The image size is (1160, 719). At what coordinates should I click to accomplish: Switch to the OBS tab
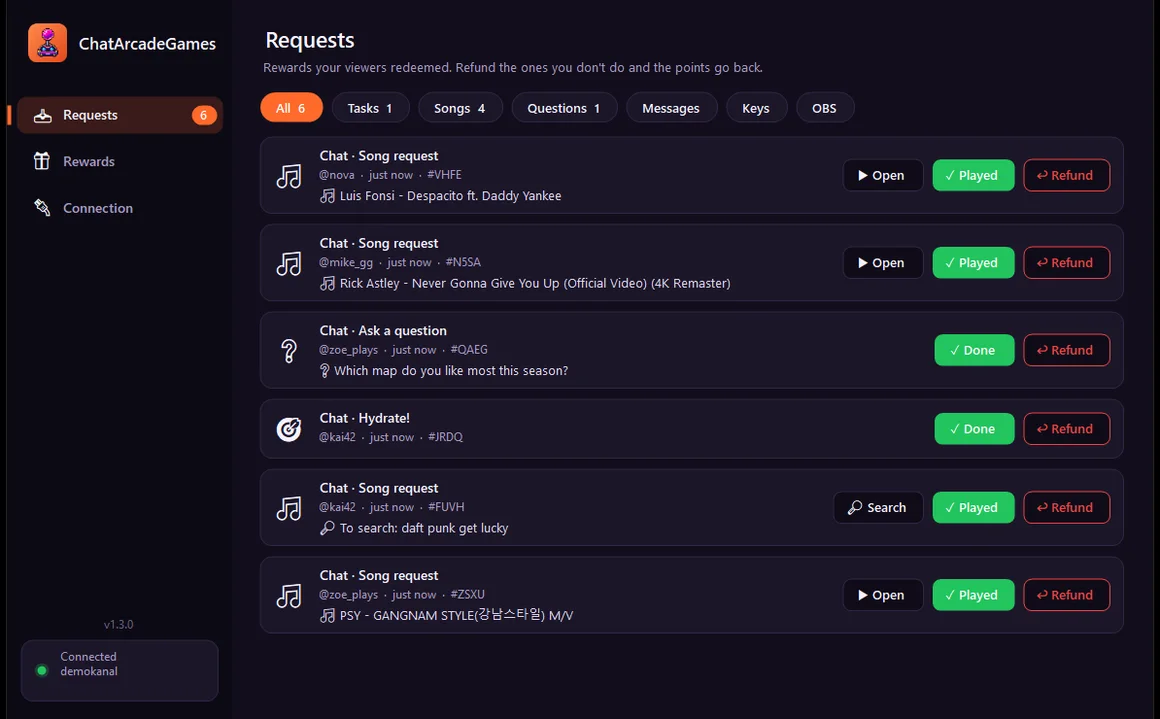(x=825, y=108)
